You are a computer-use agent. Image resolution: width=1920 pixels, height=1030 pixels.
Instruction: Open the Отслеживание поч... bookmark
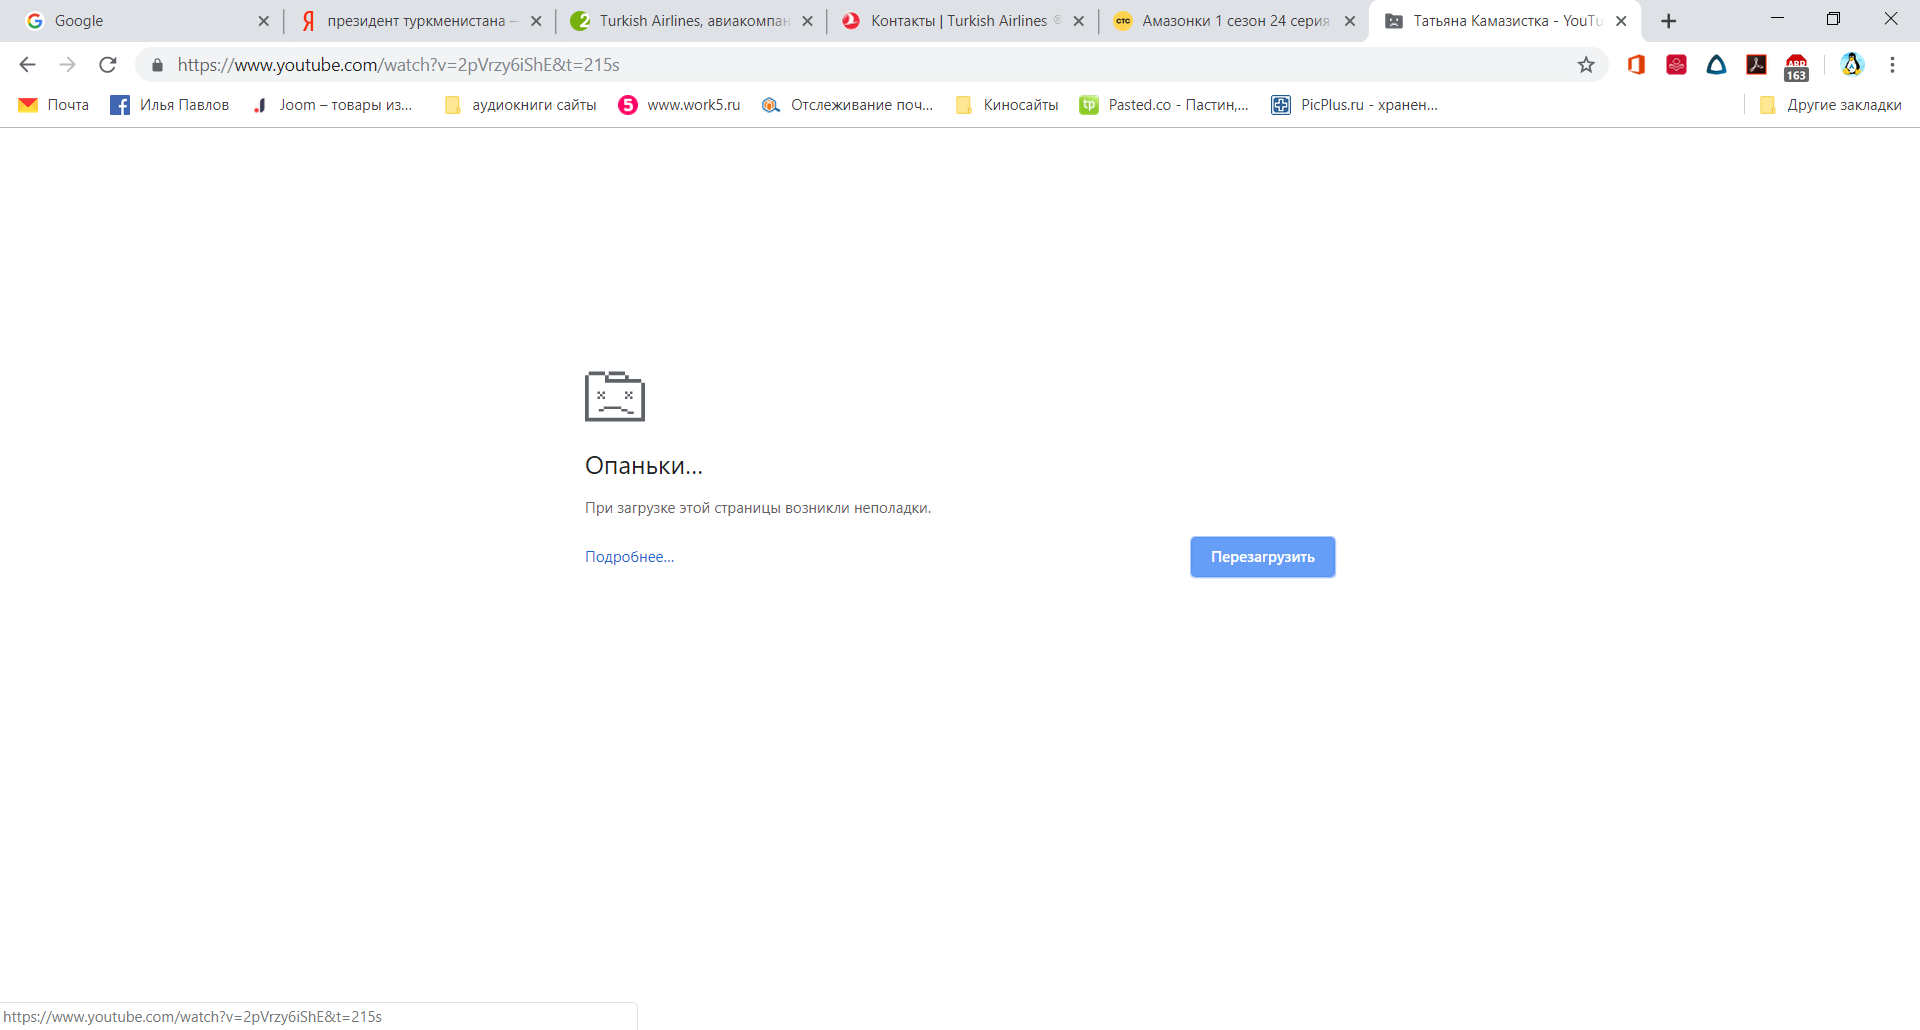(x=847, y=105)
